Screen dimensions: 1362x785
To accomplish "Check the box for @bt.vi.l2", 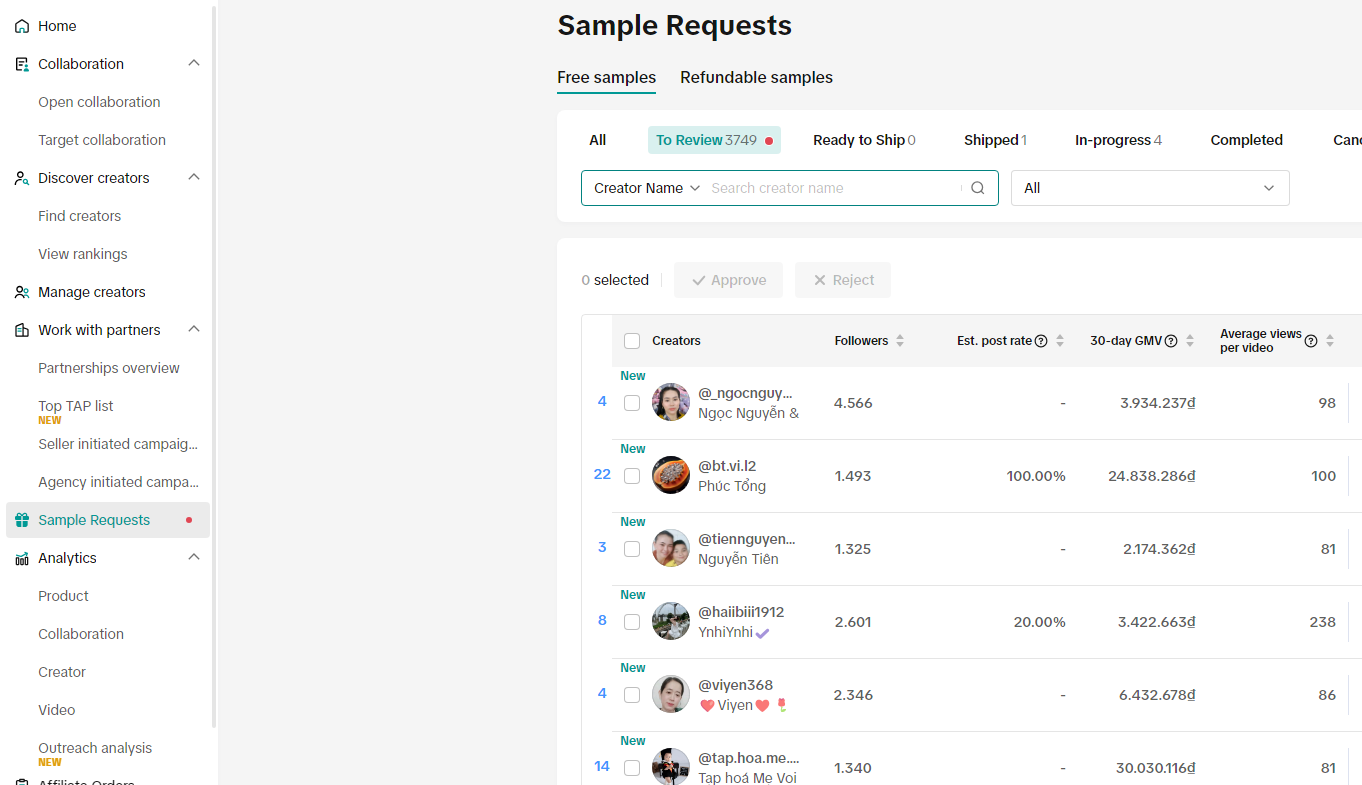I will pos(632,476).
